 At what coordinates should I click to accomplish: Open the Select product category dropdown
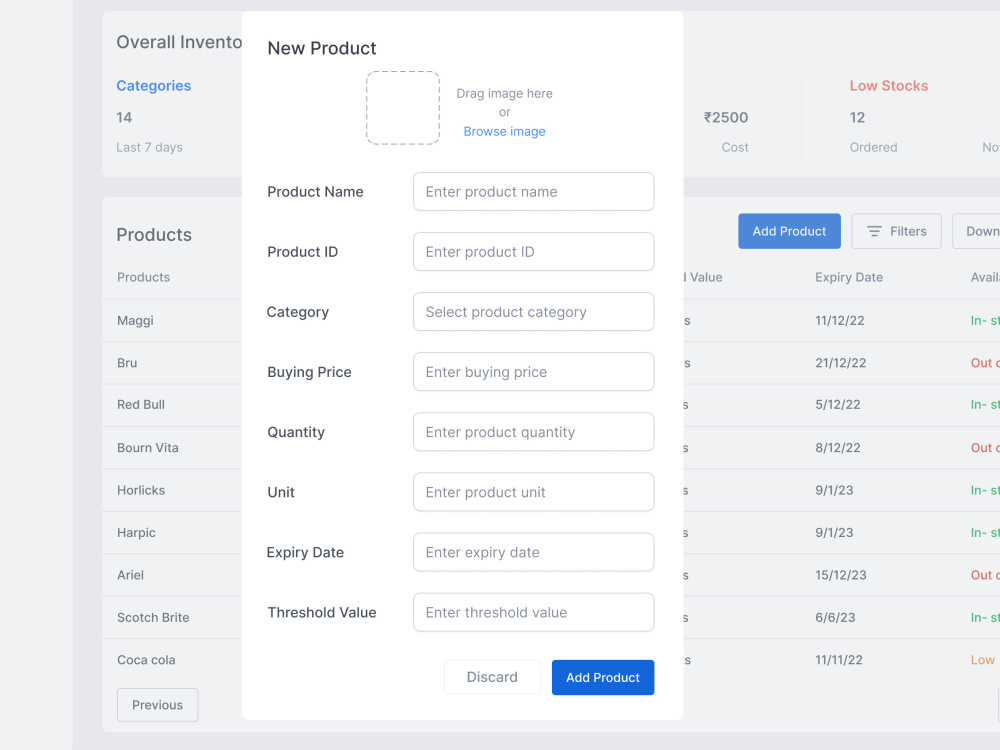(x=533, y=312)
